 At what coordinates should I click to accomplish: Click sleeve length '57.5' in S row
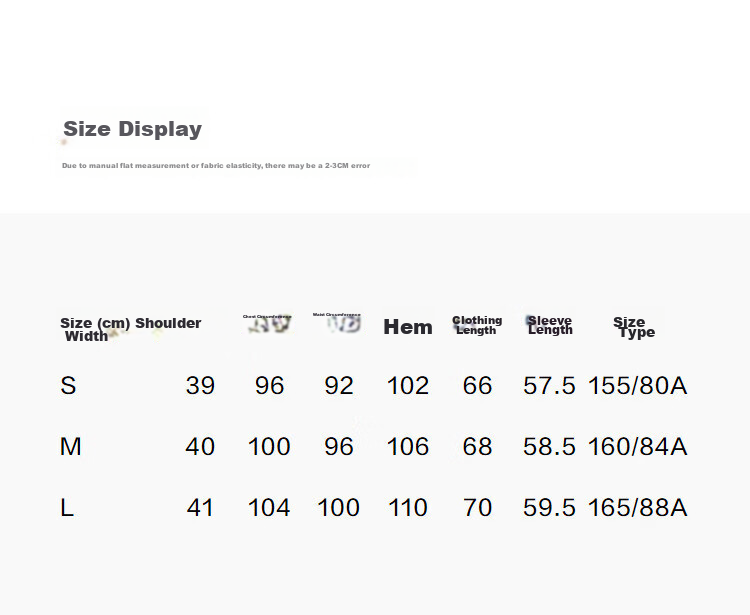pos(549,385)
